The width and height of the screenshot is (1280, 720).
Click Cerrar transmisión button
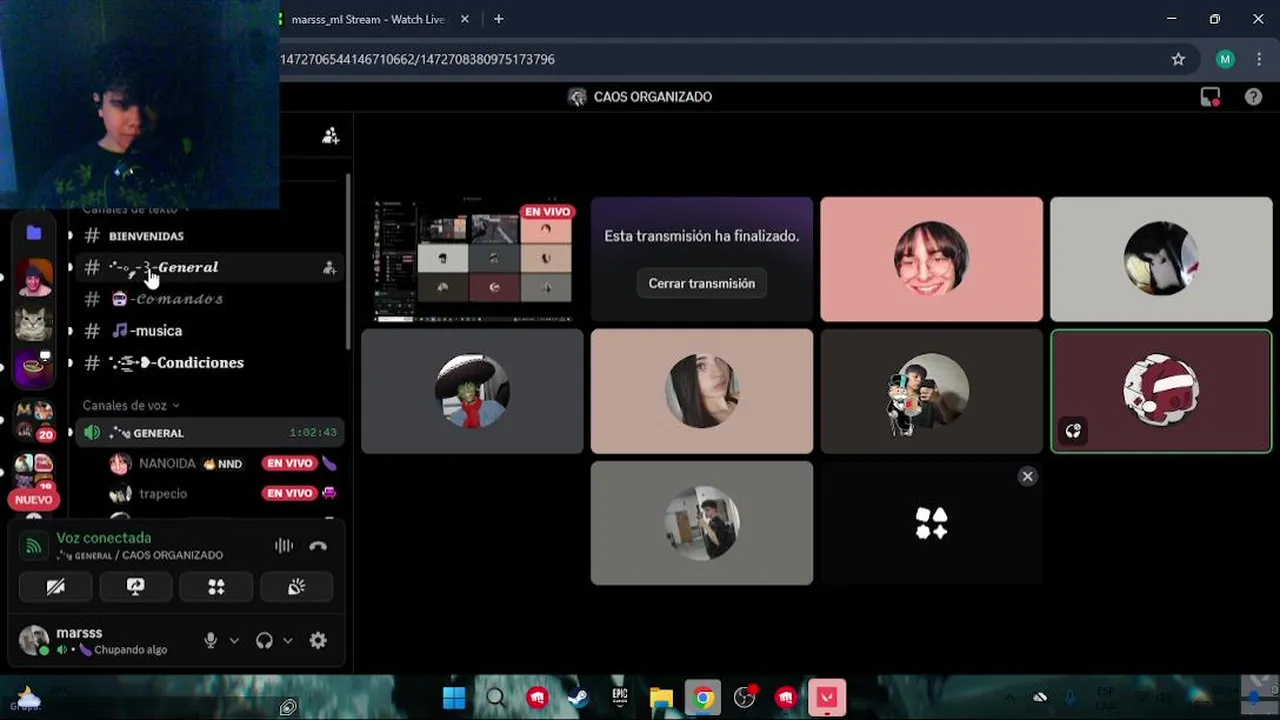click(x=702, y=284)
